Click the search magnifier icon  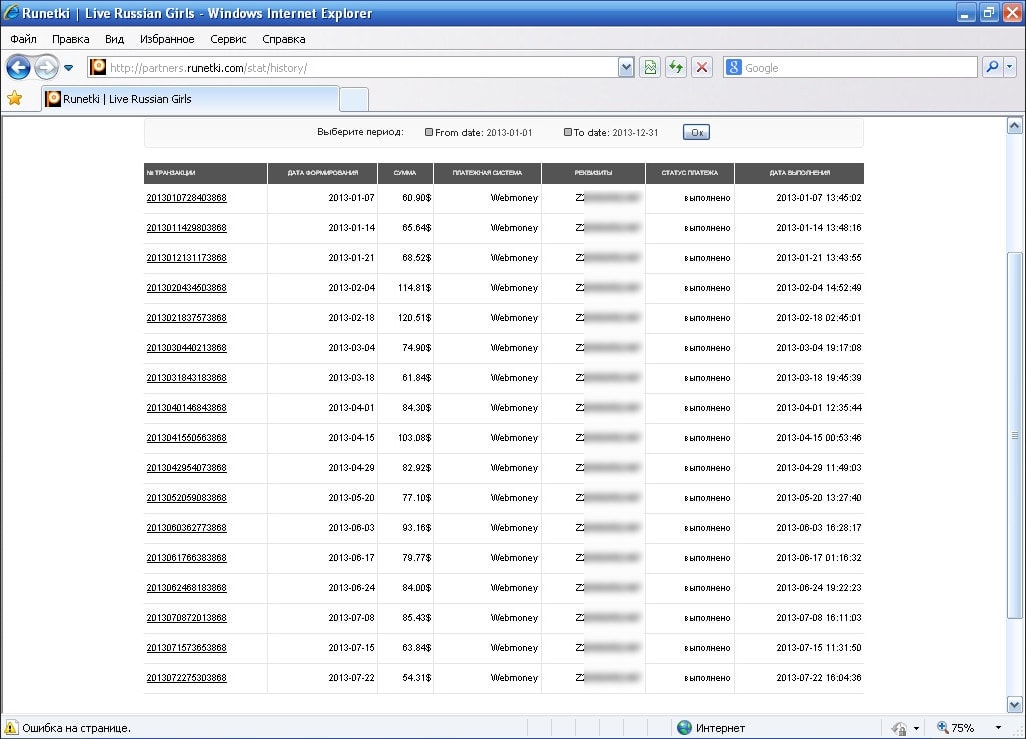(992, 68)
